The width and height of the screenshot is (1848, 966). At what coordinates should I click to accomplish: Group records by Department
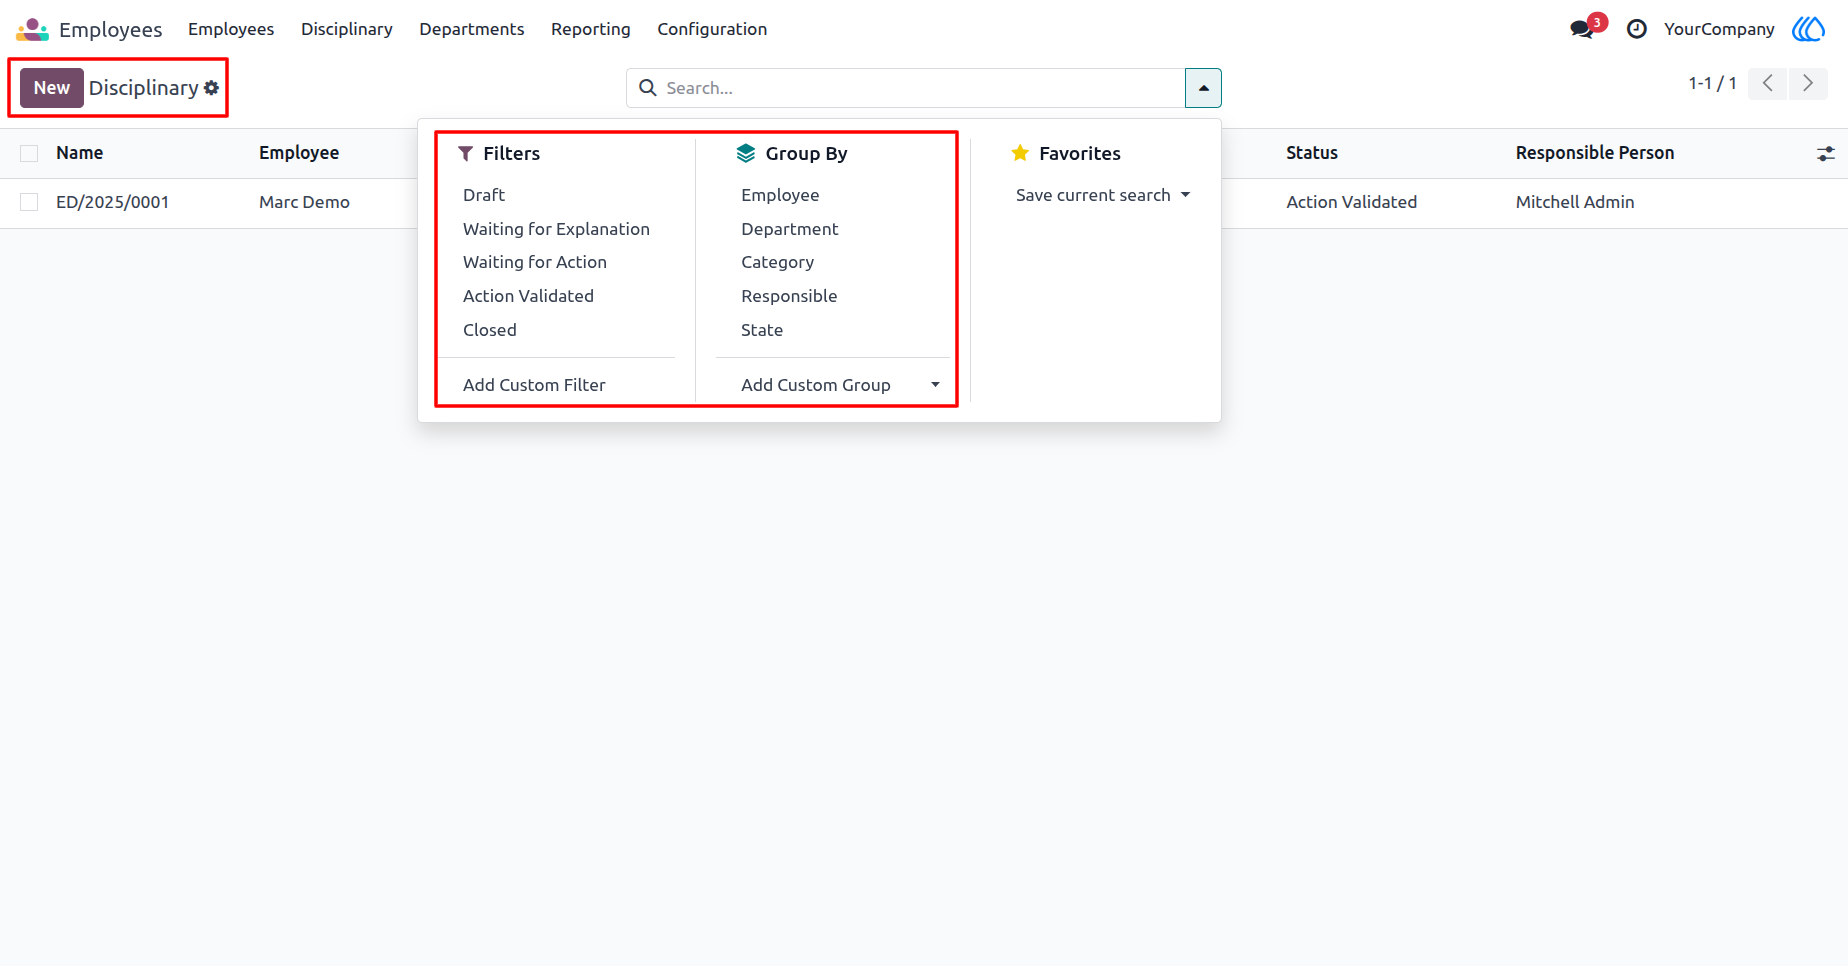click(790, 229)
